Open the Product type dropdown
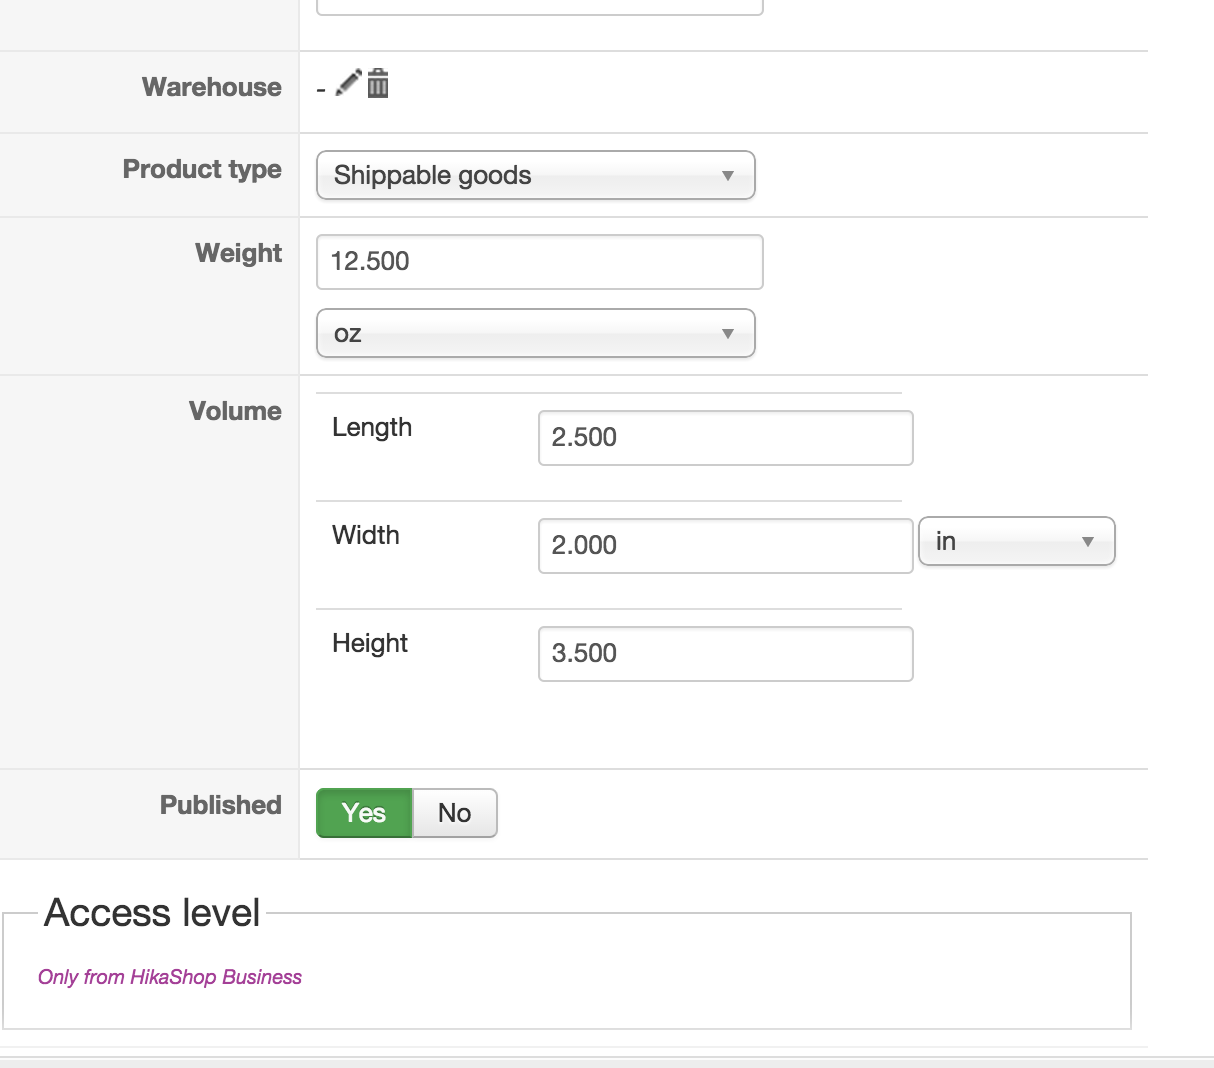This screenshot has width=1214, height=1068. point(535,175)
